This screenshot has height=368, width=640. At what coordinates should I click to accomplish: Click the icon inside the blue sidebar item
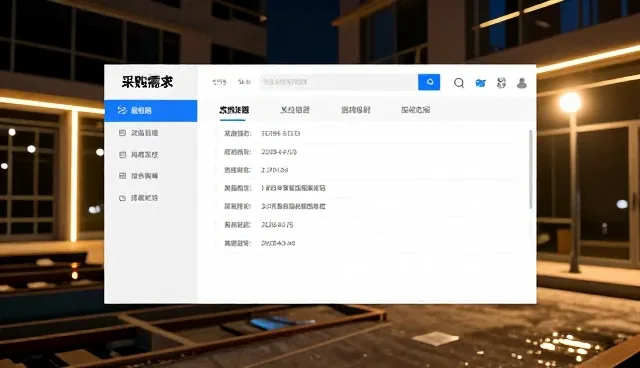click(x=122, y=110)
